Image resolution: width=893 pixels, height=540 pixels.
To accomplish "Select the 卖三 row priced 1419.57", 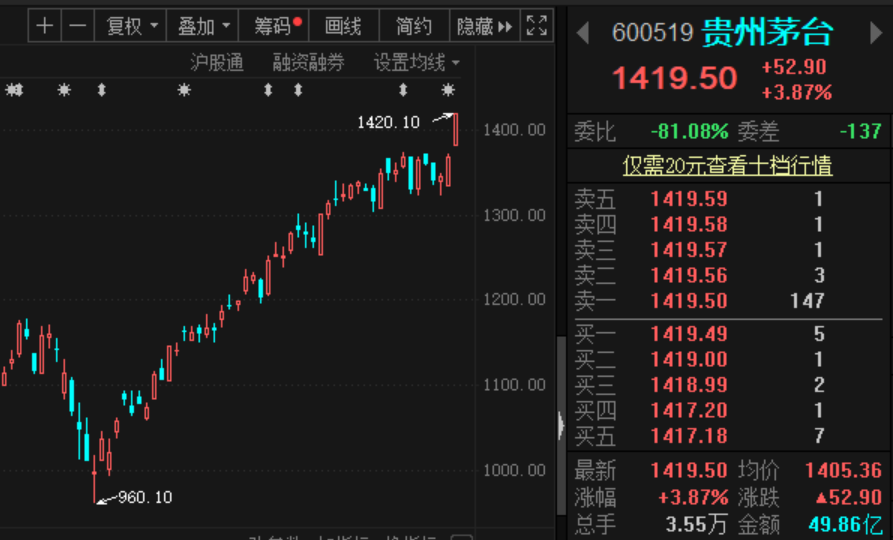I will (x=728, y=250).
